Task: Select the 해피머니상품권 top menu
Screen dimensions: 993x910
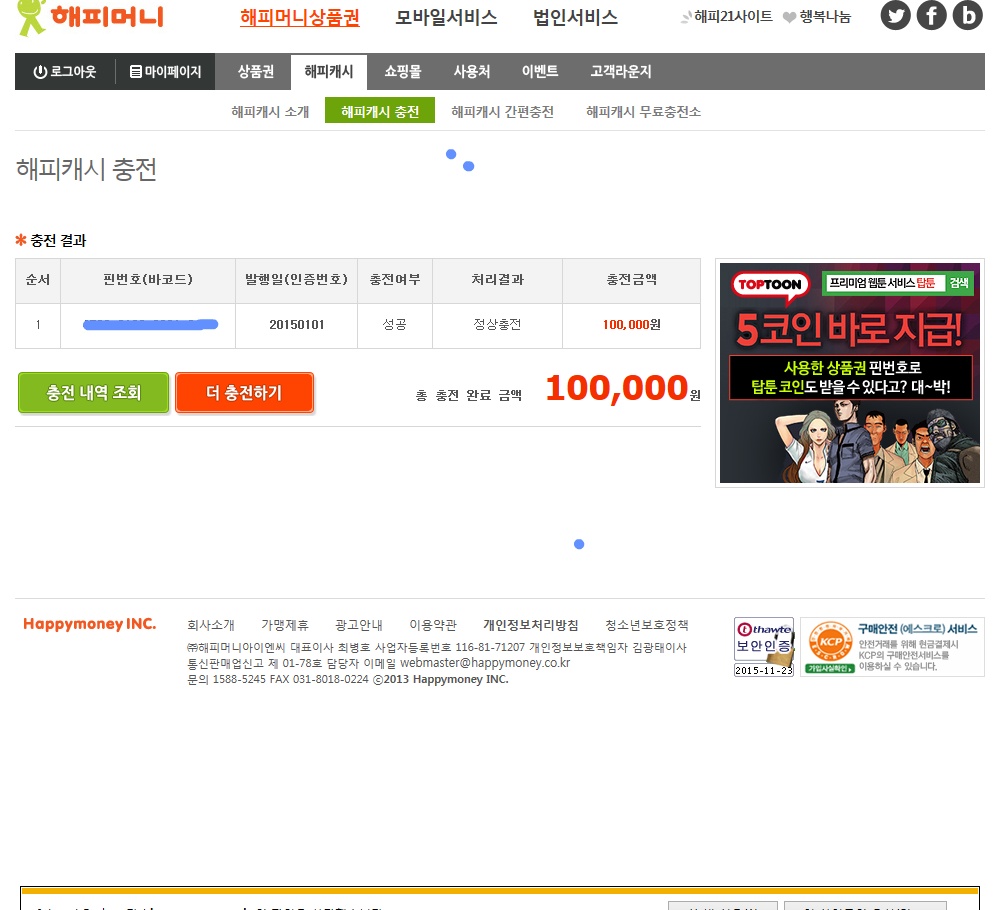Action: 299,18
